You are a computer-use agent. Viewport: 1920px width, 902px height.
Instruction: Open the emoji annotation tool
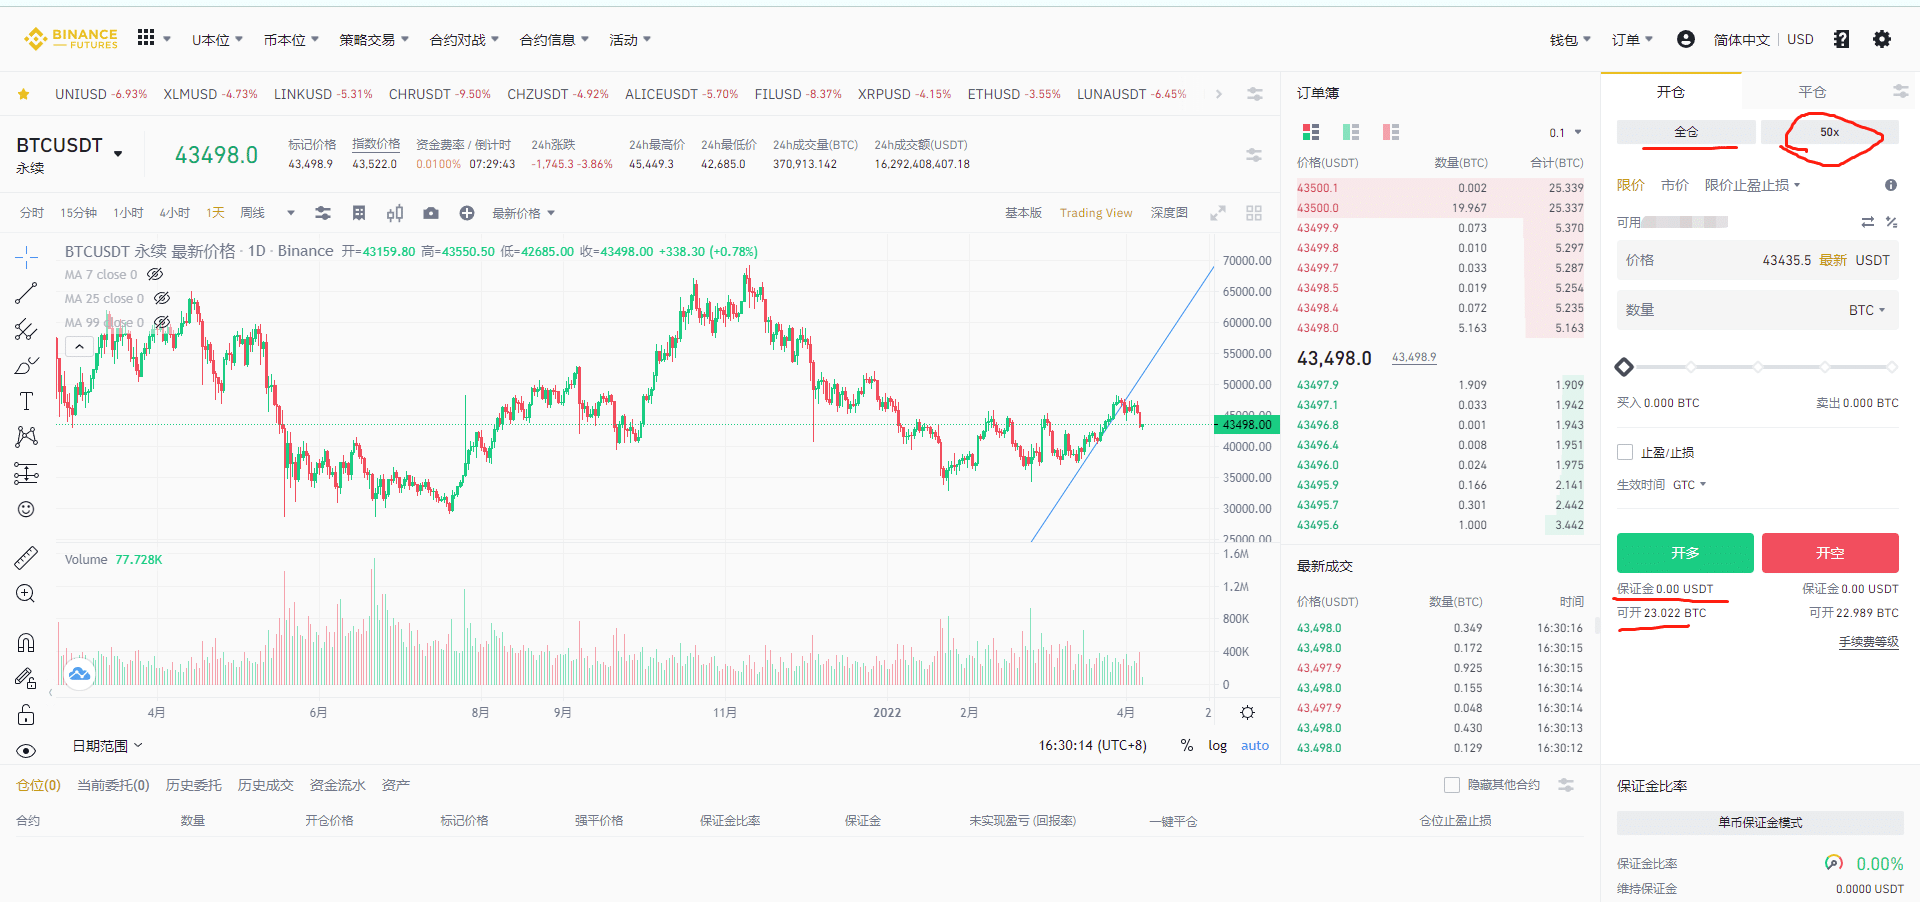coord(26,508)
